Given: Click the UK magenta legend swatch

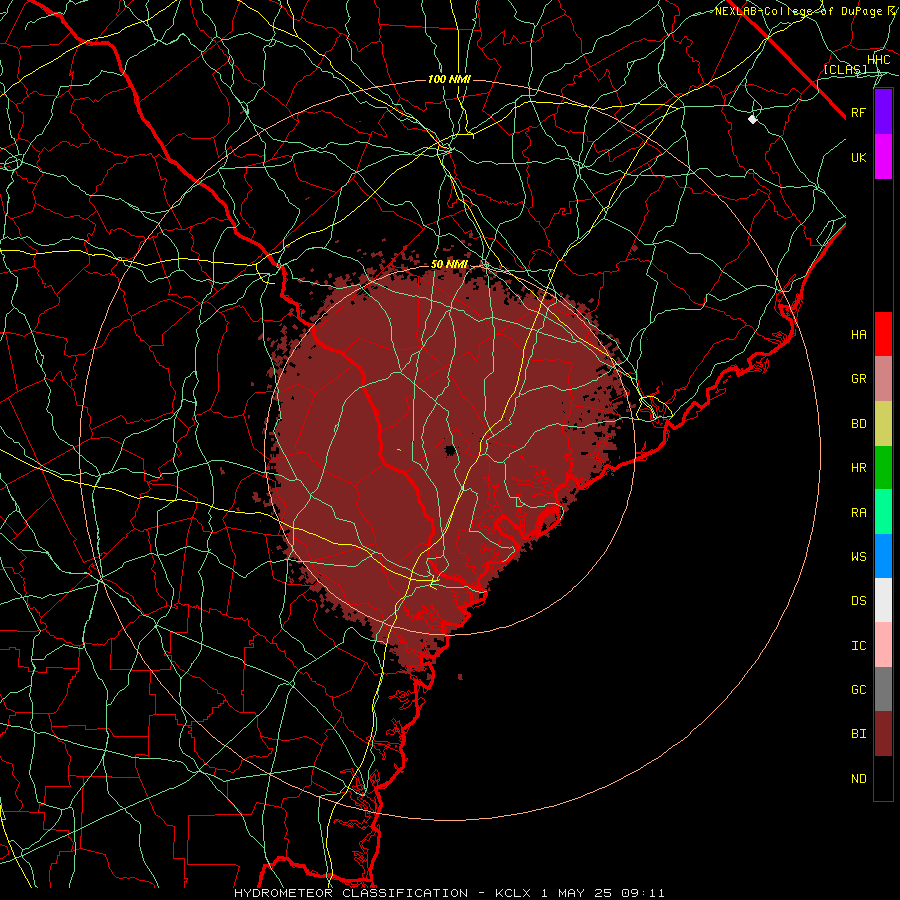Looking at the screenshot, I should click(x=883, y=157).
